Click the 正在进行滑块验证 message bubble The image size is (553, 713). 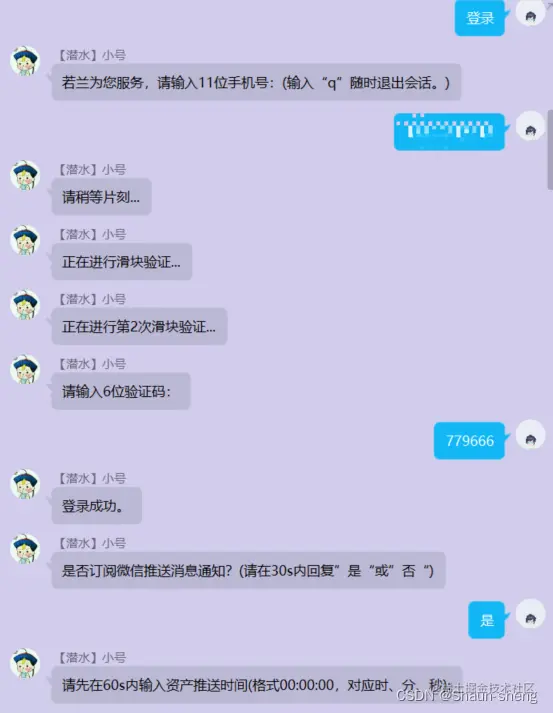(122, 261)
